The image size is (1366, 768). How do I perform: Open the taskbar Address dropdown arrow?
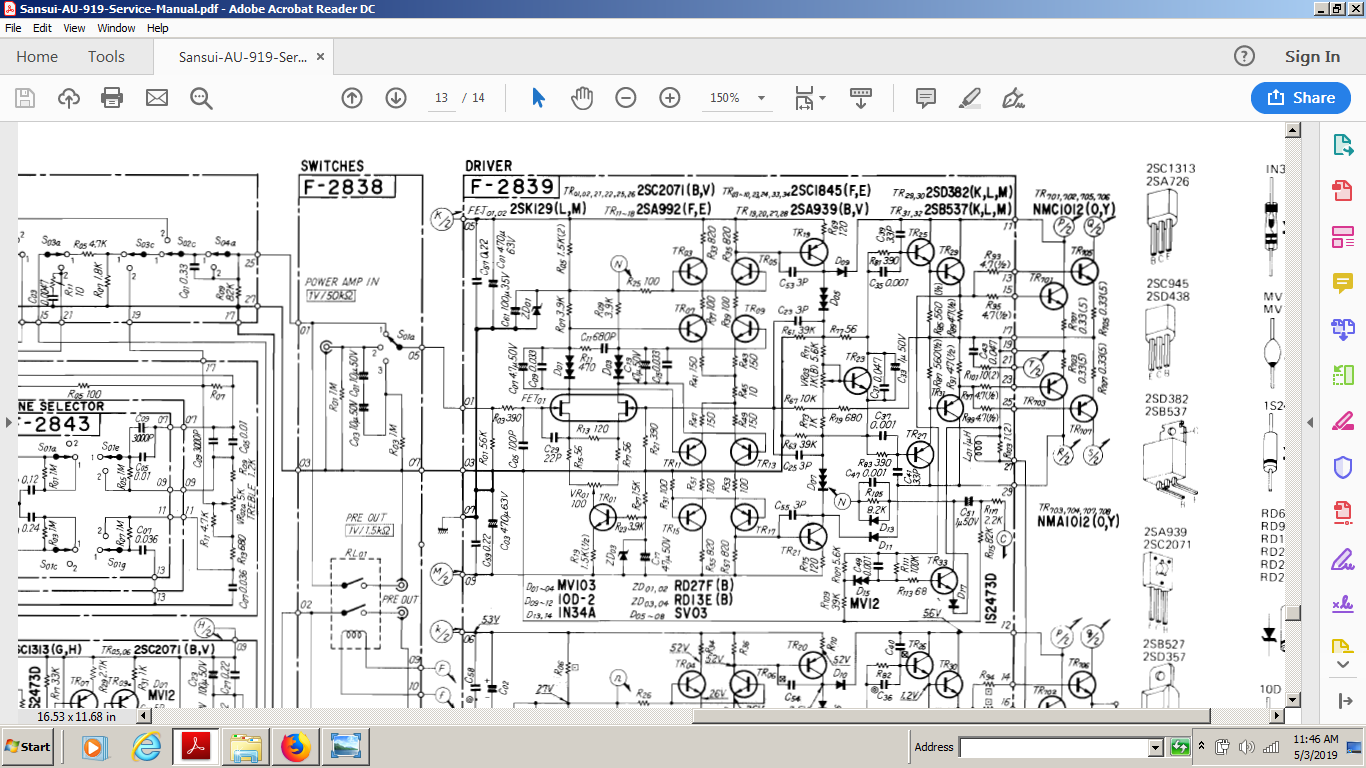1156,747
